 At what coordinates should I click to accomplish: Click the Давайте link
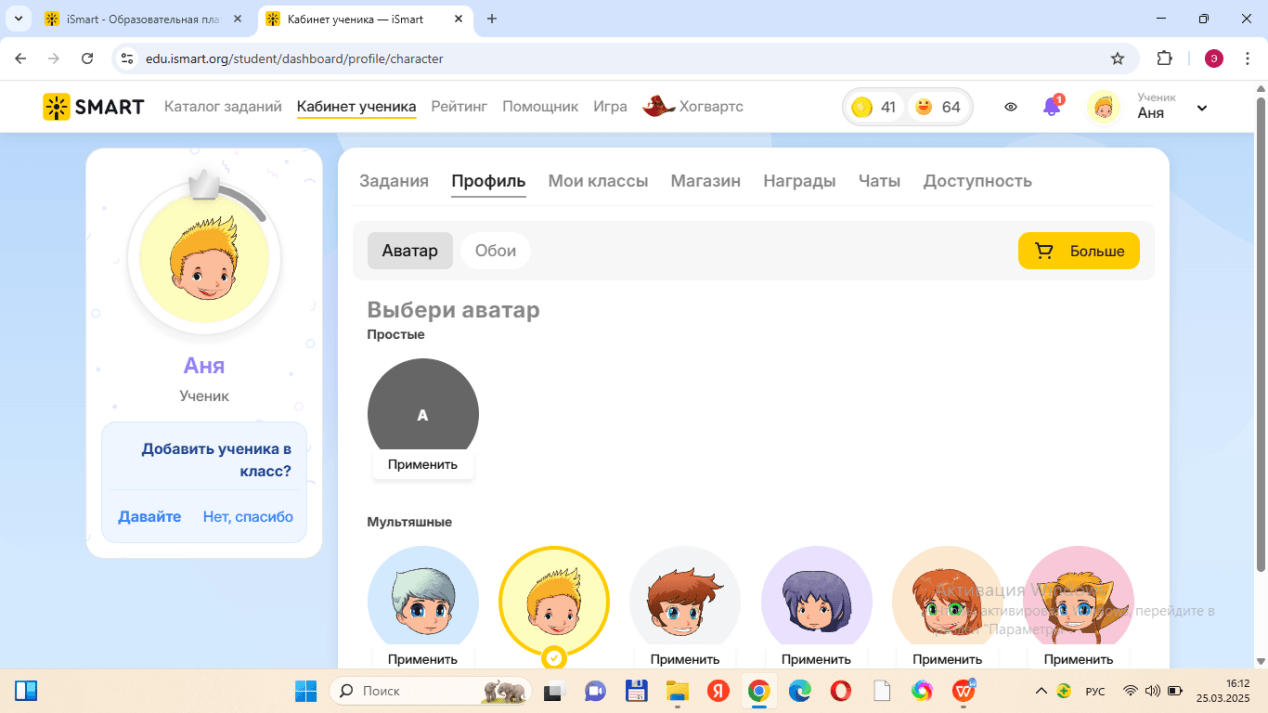pyautogui.click(x=149, y=517)
